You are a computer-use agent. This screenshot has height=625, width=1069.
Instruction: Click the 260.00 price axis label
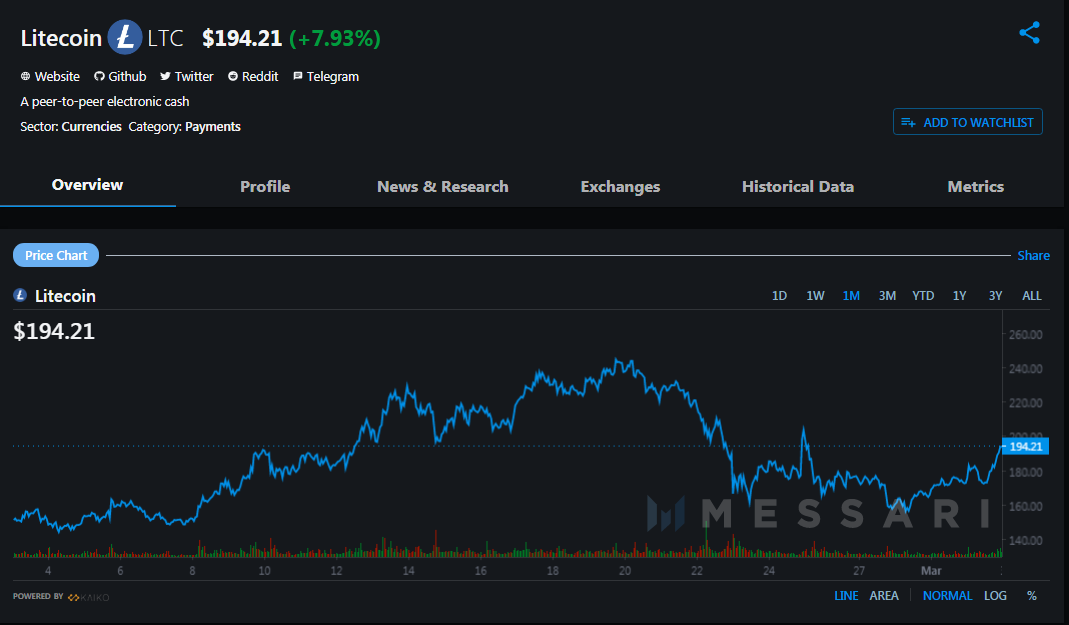[x=1025, y=335]
